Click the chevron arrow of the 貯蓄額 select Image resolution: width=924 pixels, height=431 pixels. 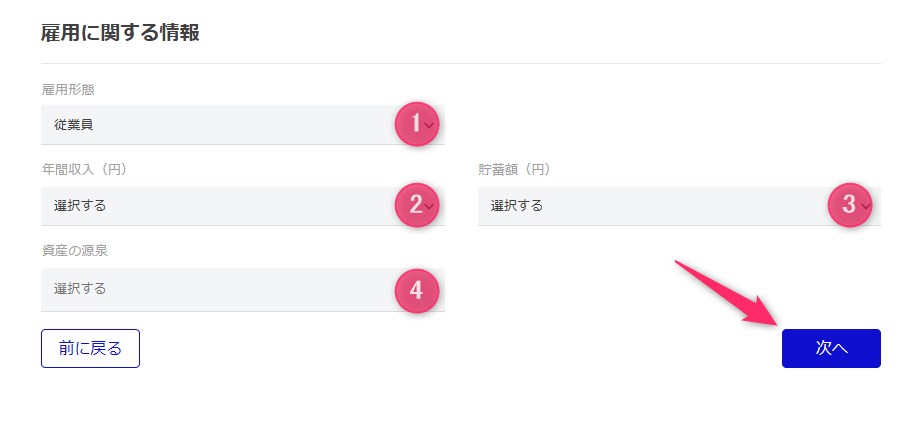tap(866, 206)
